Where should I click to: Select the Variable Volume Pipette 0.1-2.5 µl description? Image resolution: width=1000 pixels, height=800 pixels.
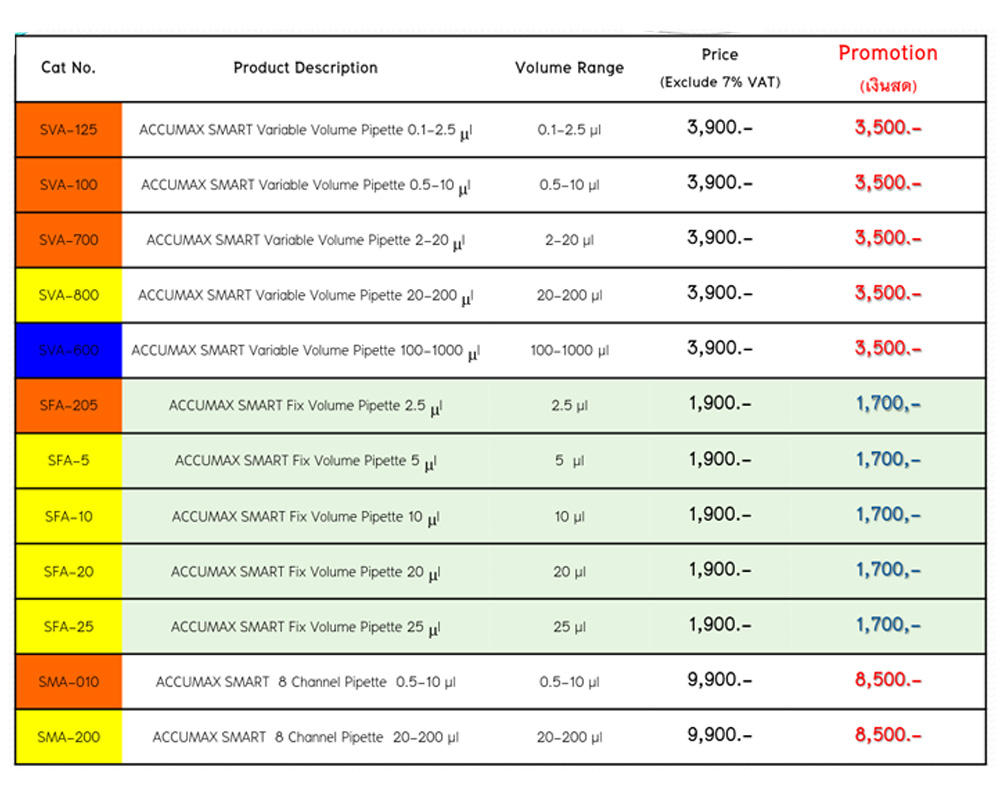[x=305, y=131]
